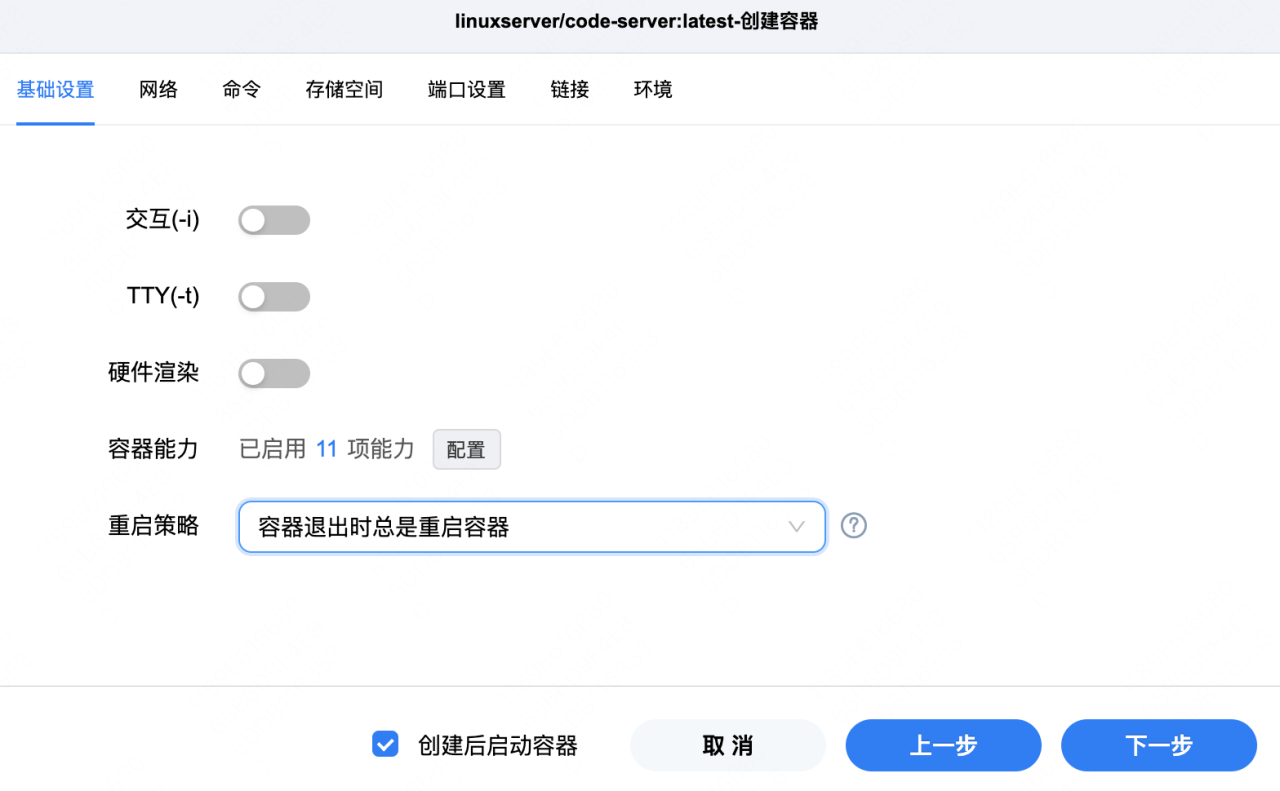Select the 环境 tab
1280x791 pixels.
tap(652, 89)
